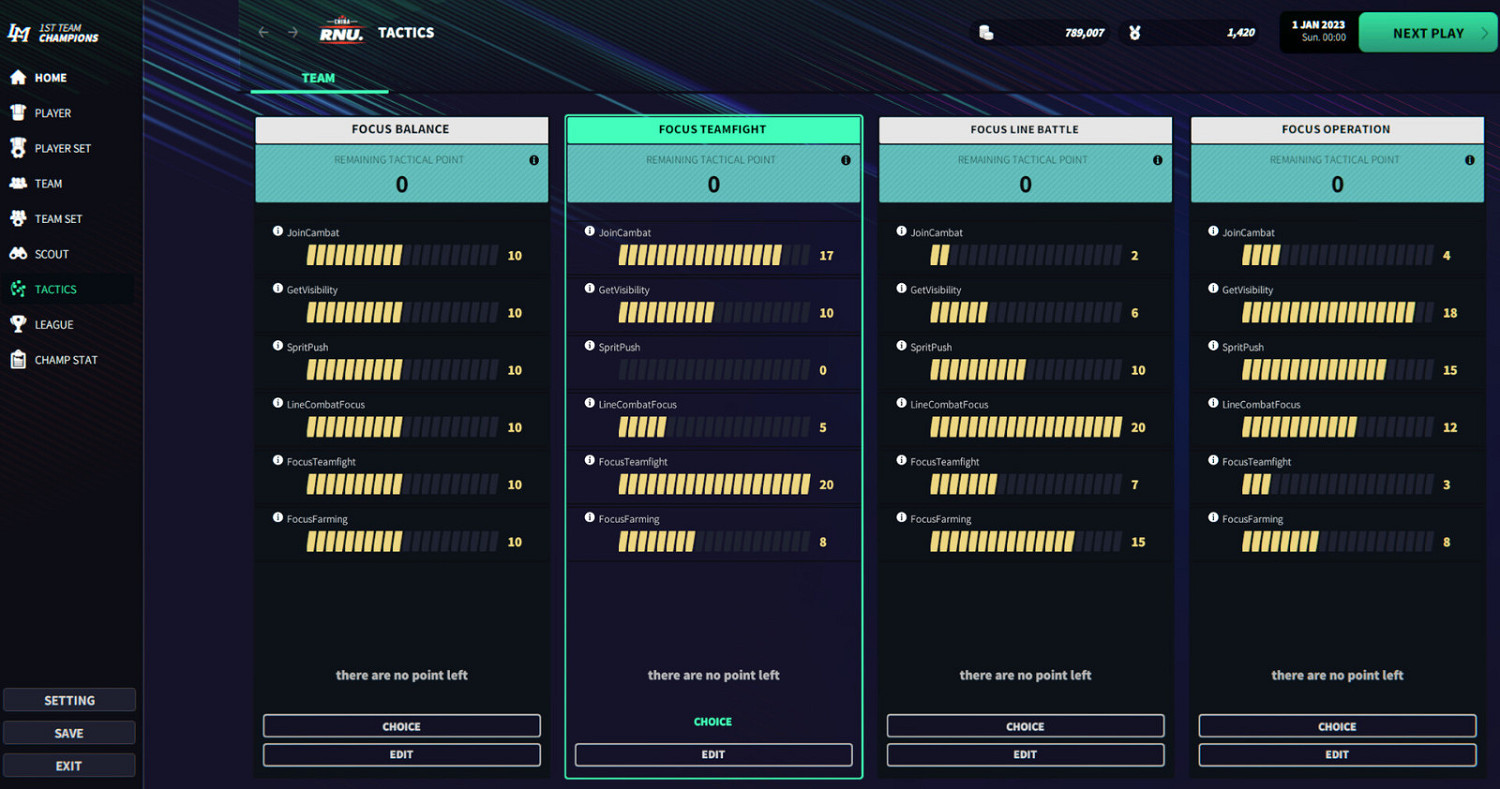Click the FocusTeamfight bar in Focus Teamfight
Image resolution: width=1500 pixels, height=789 pixels.
(x=714, y=485)
